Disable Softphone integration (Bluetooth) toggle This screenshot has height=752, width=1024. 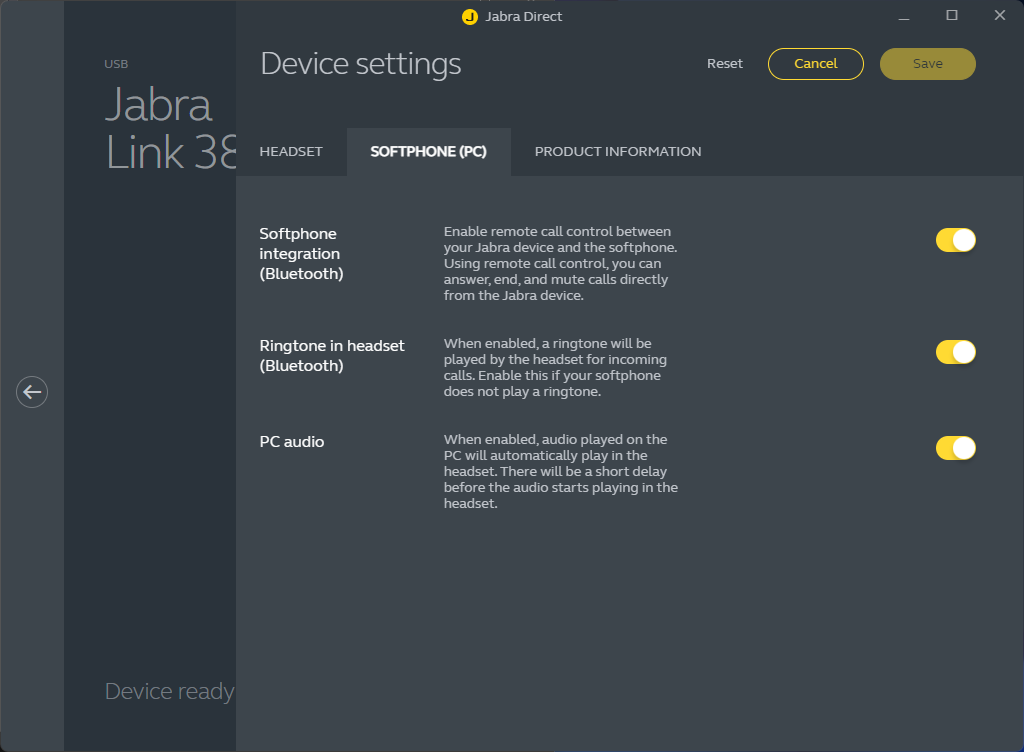click(955, 240)
